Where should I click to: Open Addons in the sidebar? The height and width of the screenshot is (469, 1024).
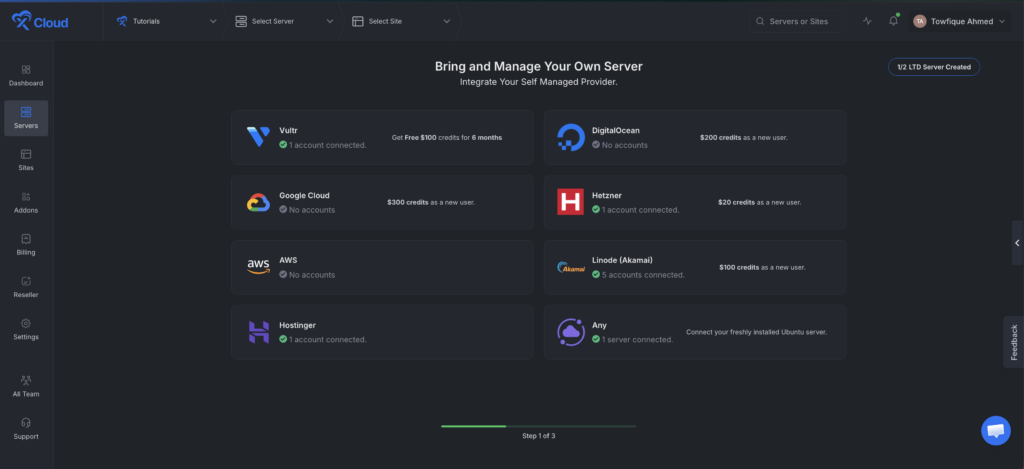[26, 202]
